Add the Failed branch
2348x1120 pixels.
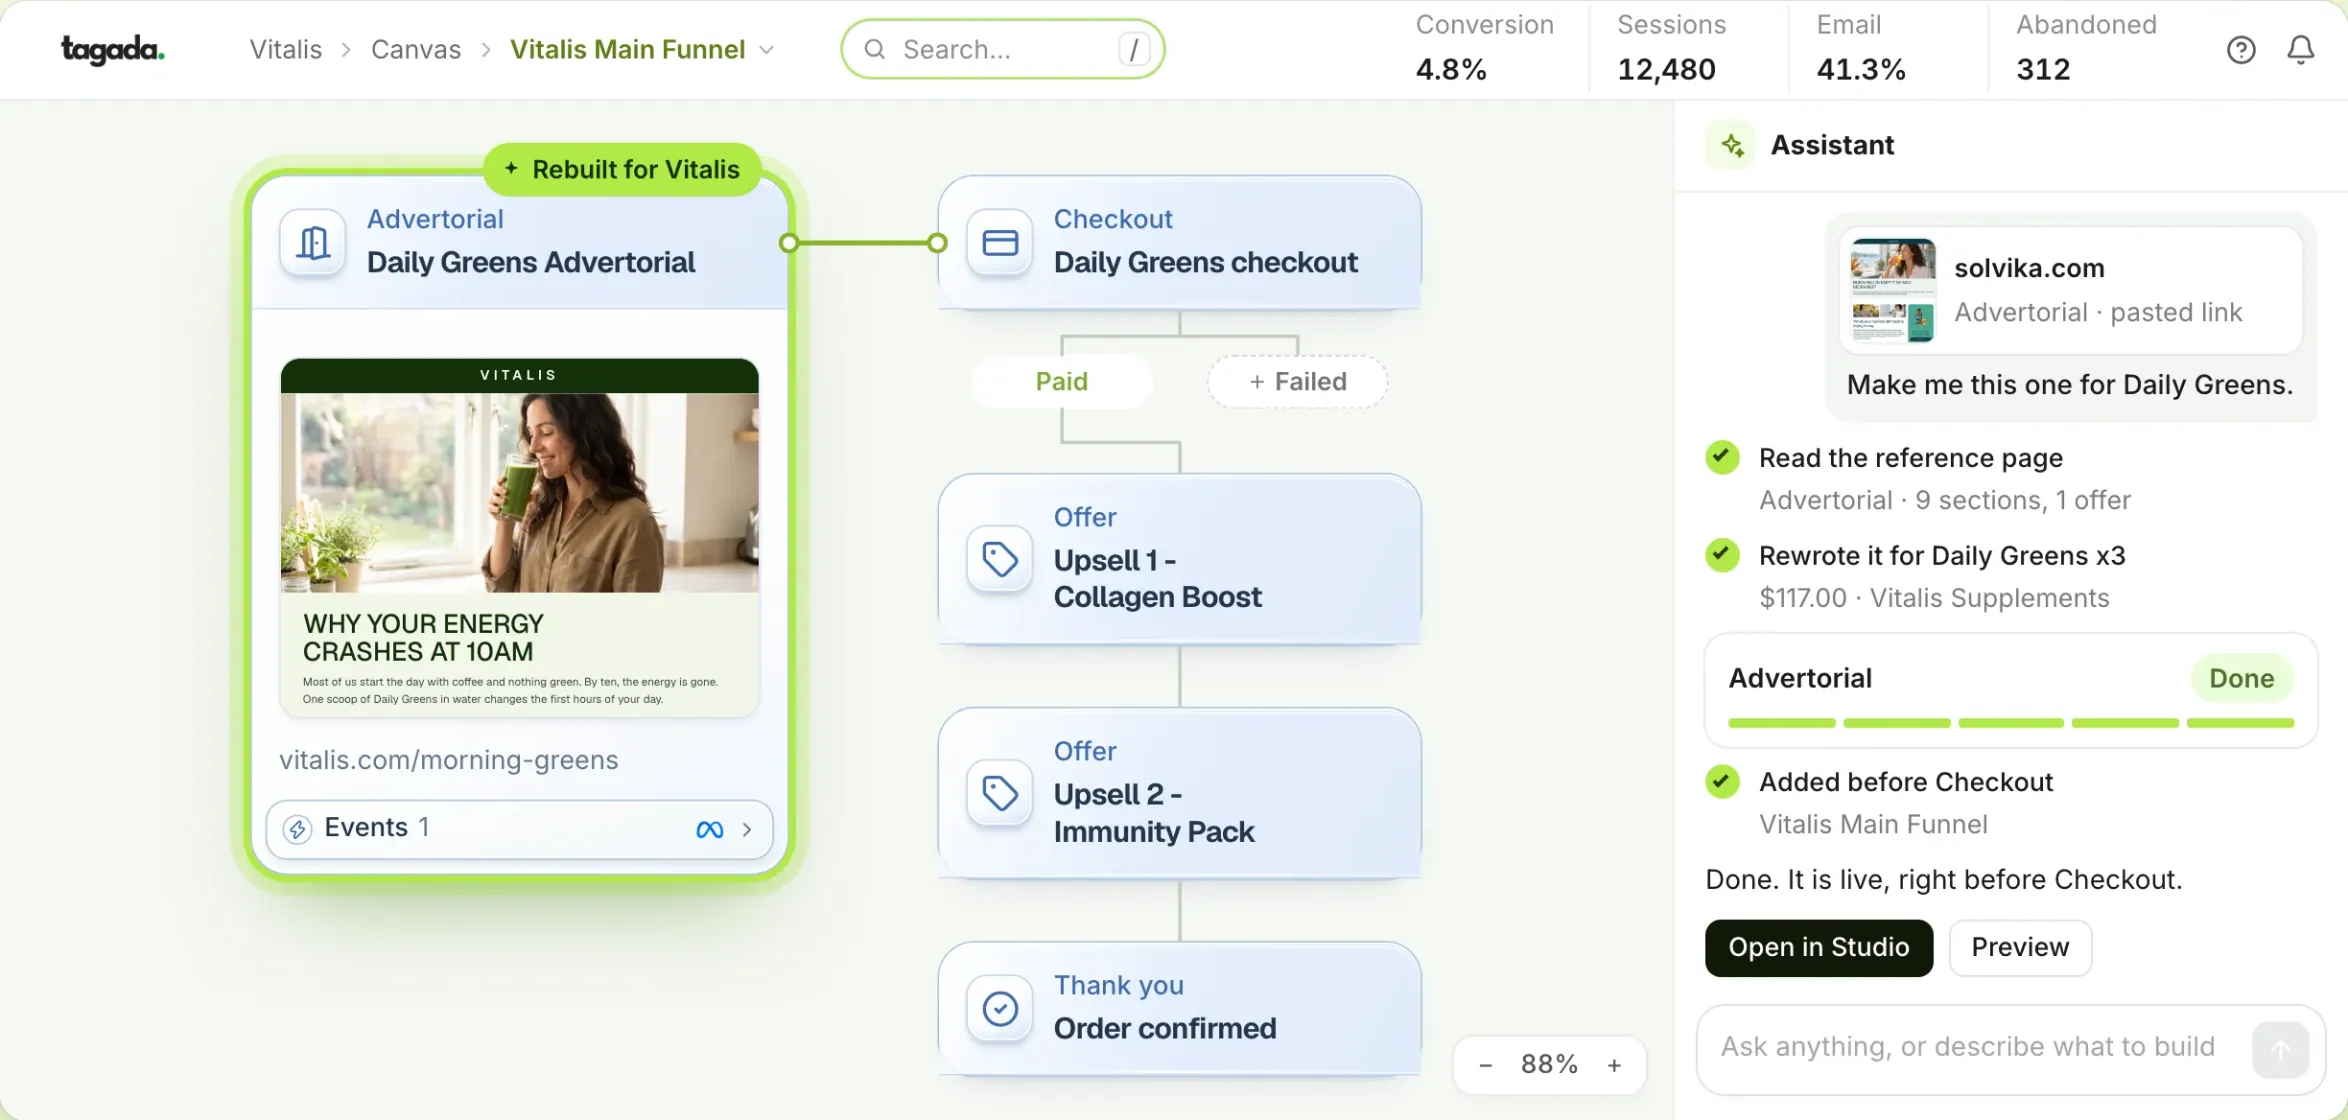(1297, 381)
